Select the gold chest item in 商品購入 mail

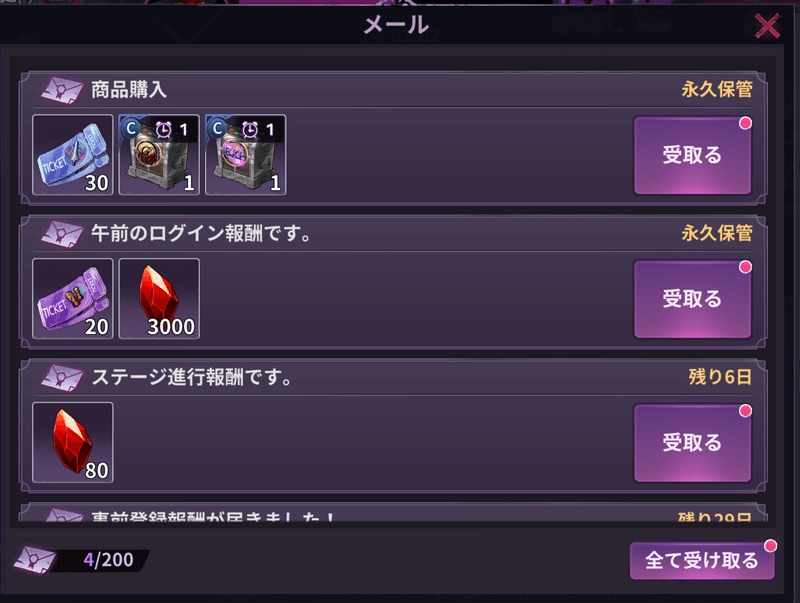tap(159, 155)
